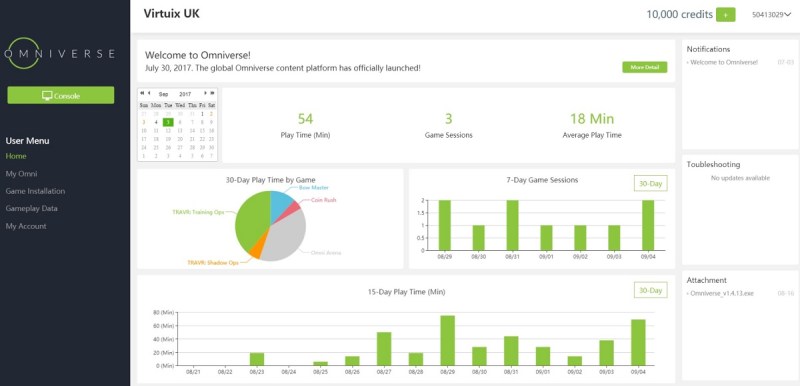Select calendar day 10
The height and width of the screenshot is (386, 800).
[x=144, y=131]
